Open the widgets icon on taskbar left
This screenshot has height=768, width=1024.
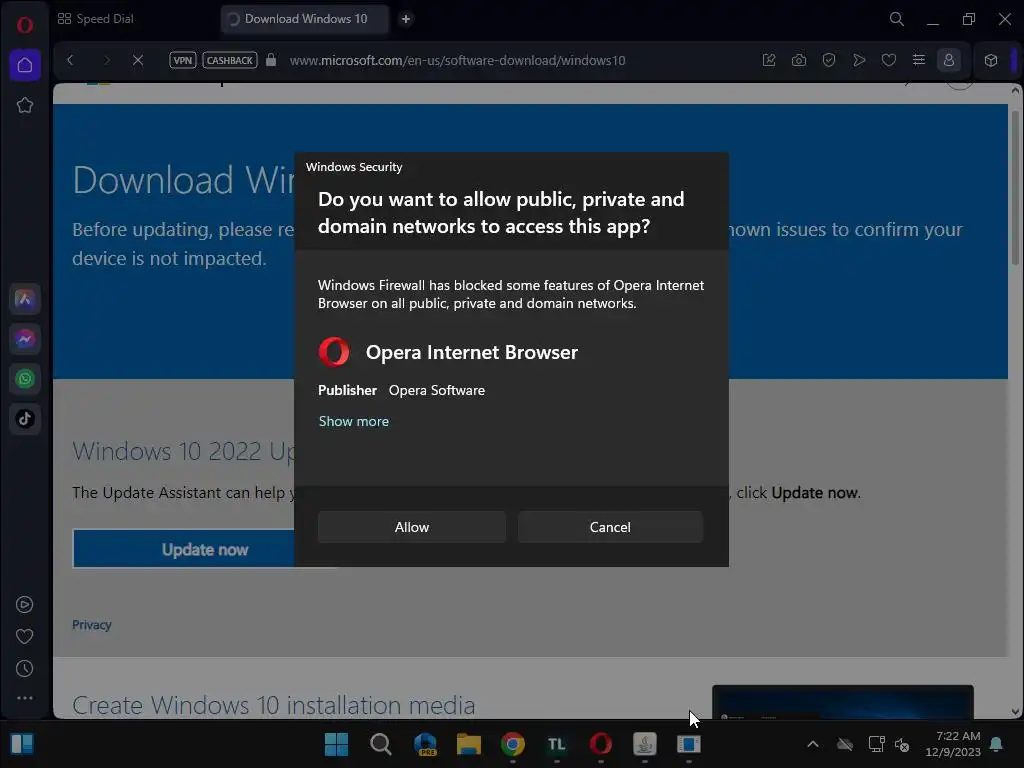pyautogui.click(x=22, y=744)
